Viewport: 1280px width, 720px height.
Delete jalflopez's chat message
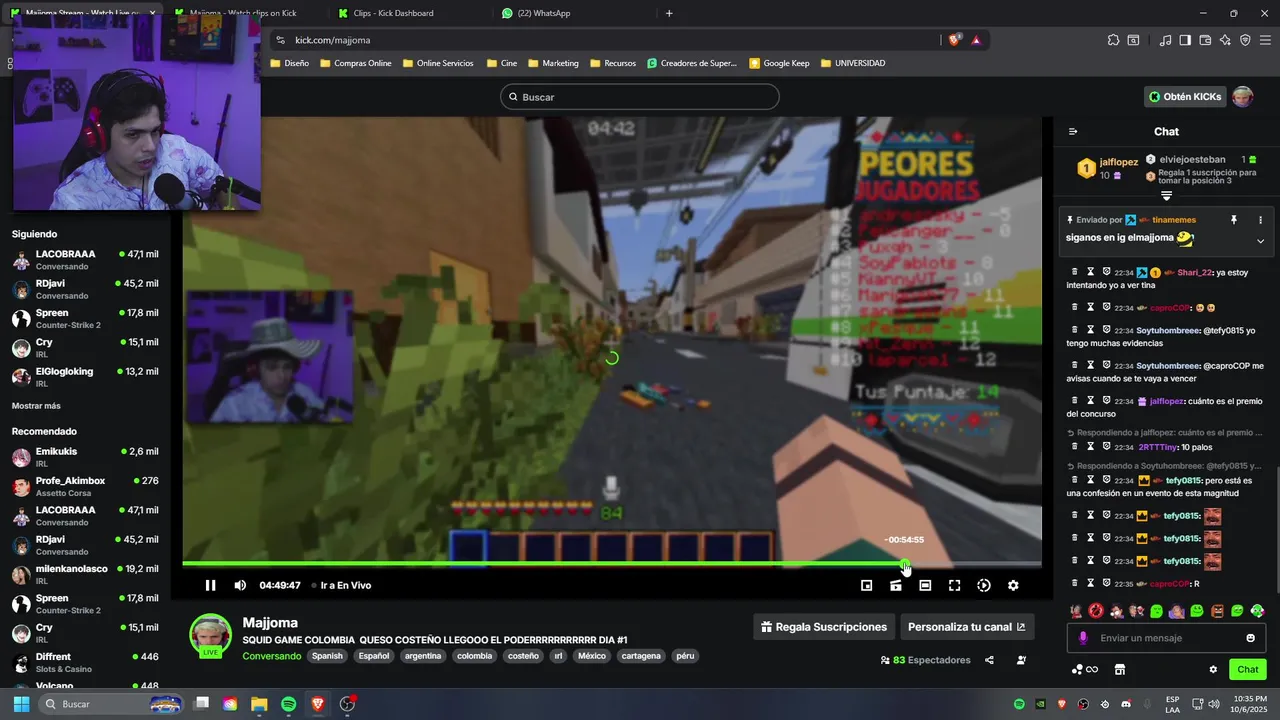pos(1075,401)
